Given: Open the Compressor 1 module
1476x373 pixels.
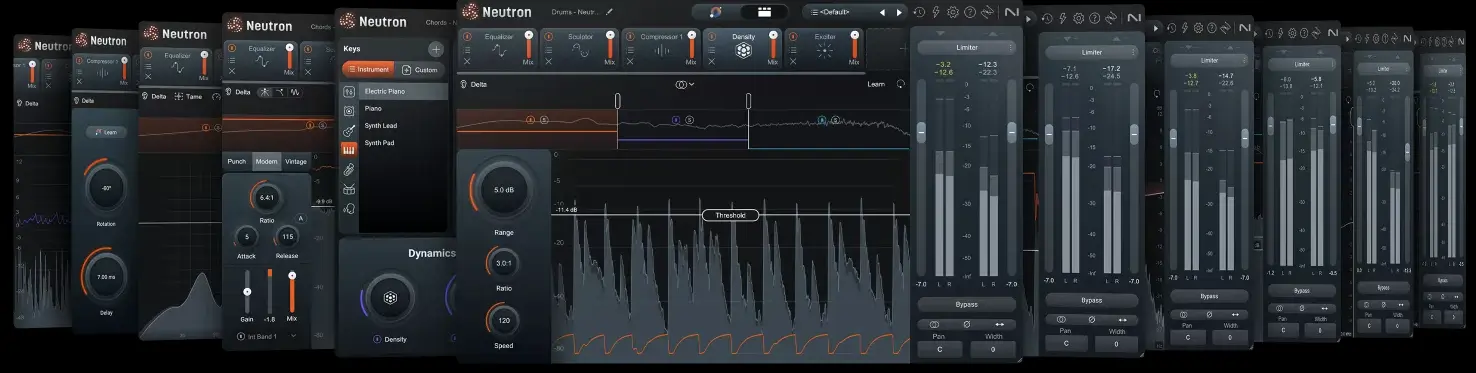Looking at the screenshot, I should [661, 50].
